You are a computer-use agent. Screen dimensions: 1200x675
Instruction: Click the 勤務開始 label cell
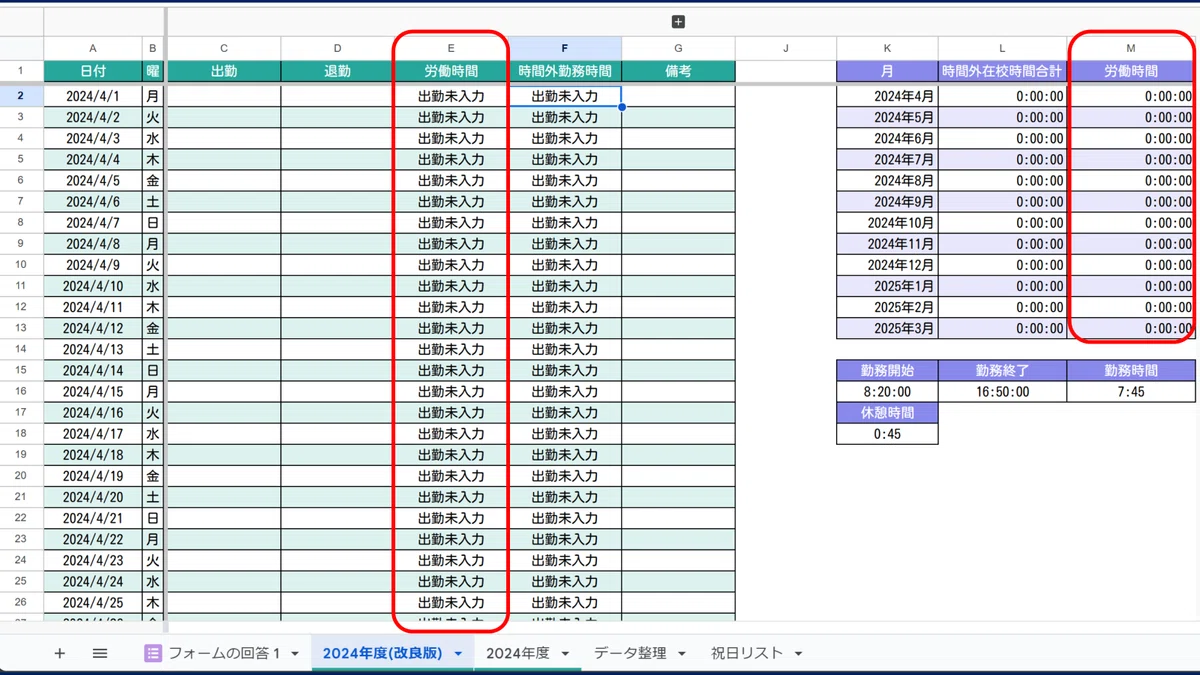tap(887, 370)
